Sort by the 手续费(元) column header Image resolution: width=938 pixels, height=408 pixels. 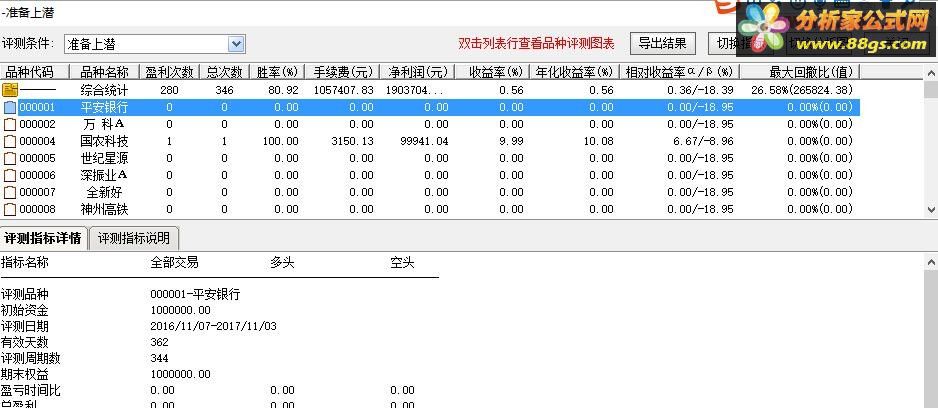point(342,72)
